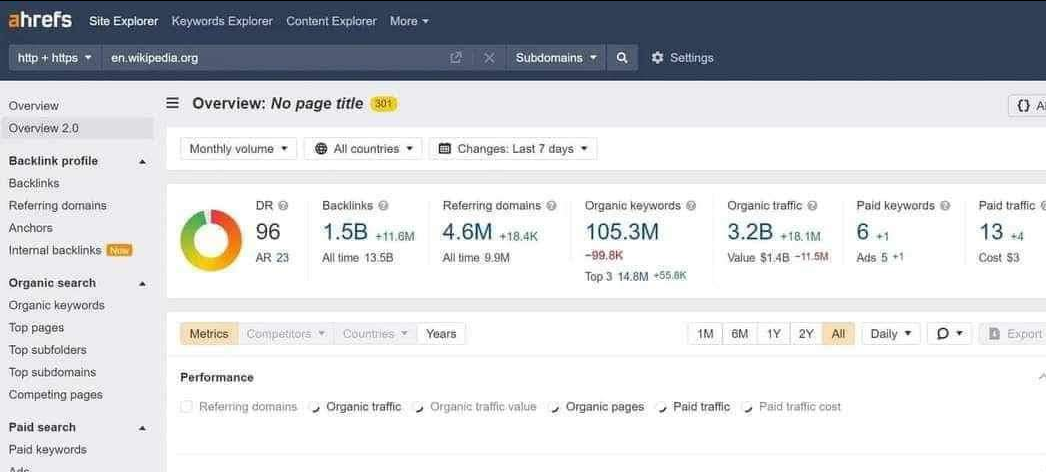Click the magnifier search button
This screenshot has width=1046, height=472.
pyautogui.click(x=622, y=58)
